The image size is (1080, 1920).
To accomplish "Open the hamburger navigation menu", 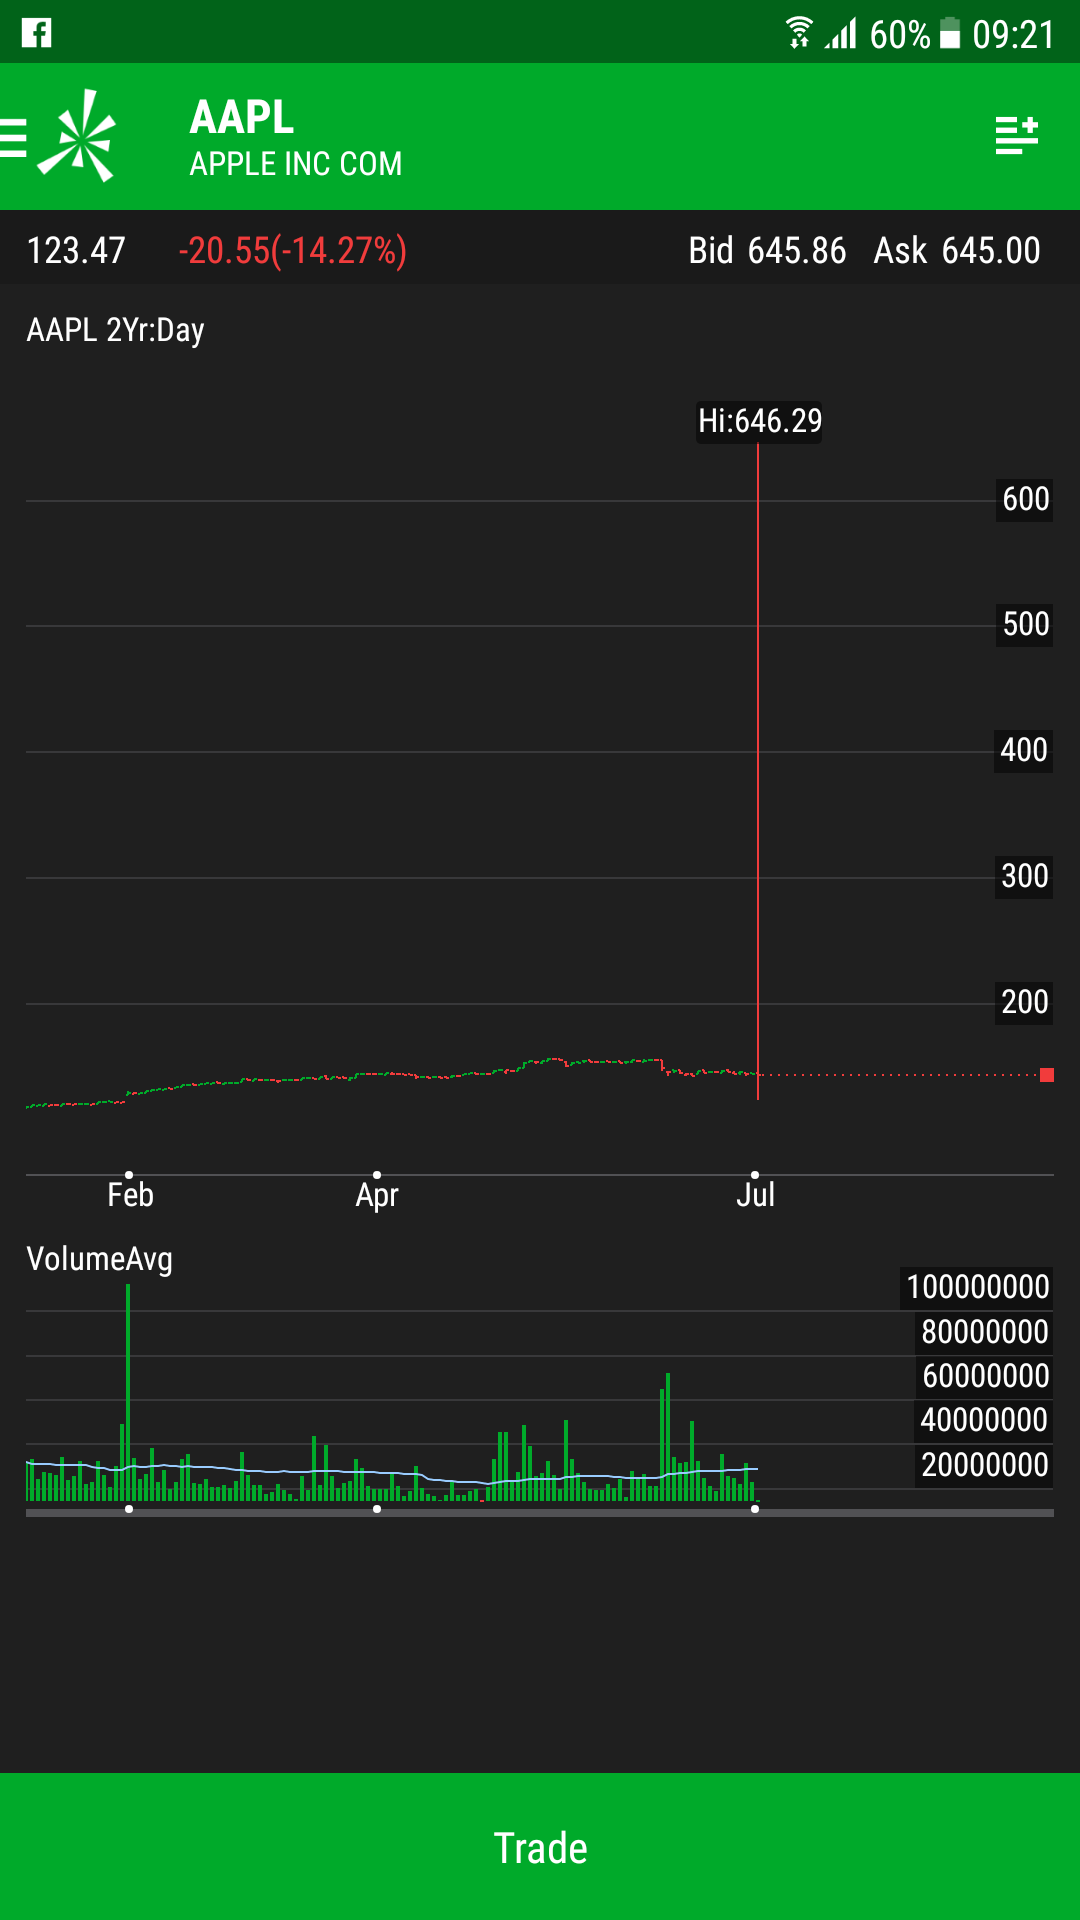I will (13, 138).
